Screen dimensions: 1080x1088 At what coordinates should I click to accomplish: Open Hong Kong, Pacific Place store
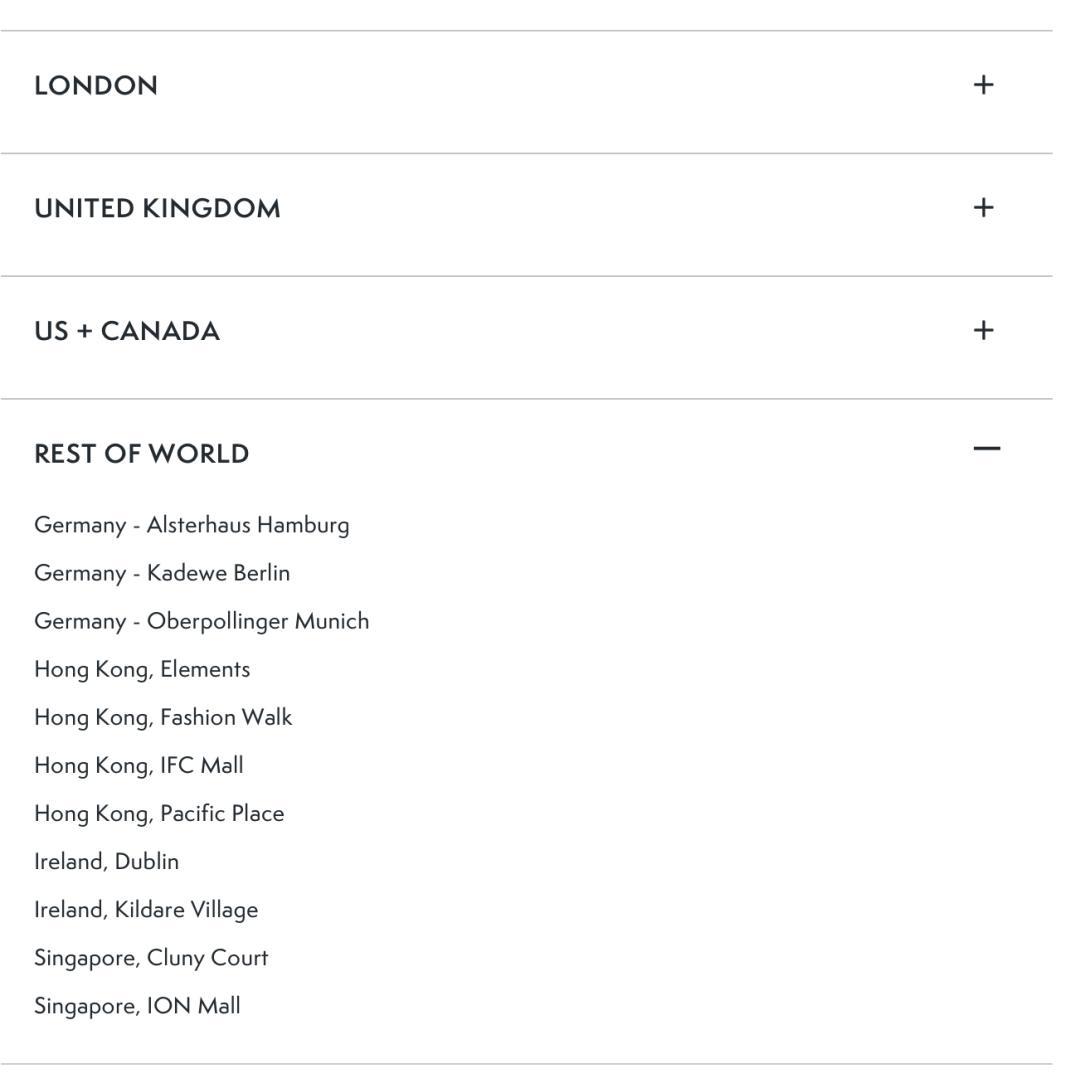tap(159, 813)
